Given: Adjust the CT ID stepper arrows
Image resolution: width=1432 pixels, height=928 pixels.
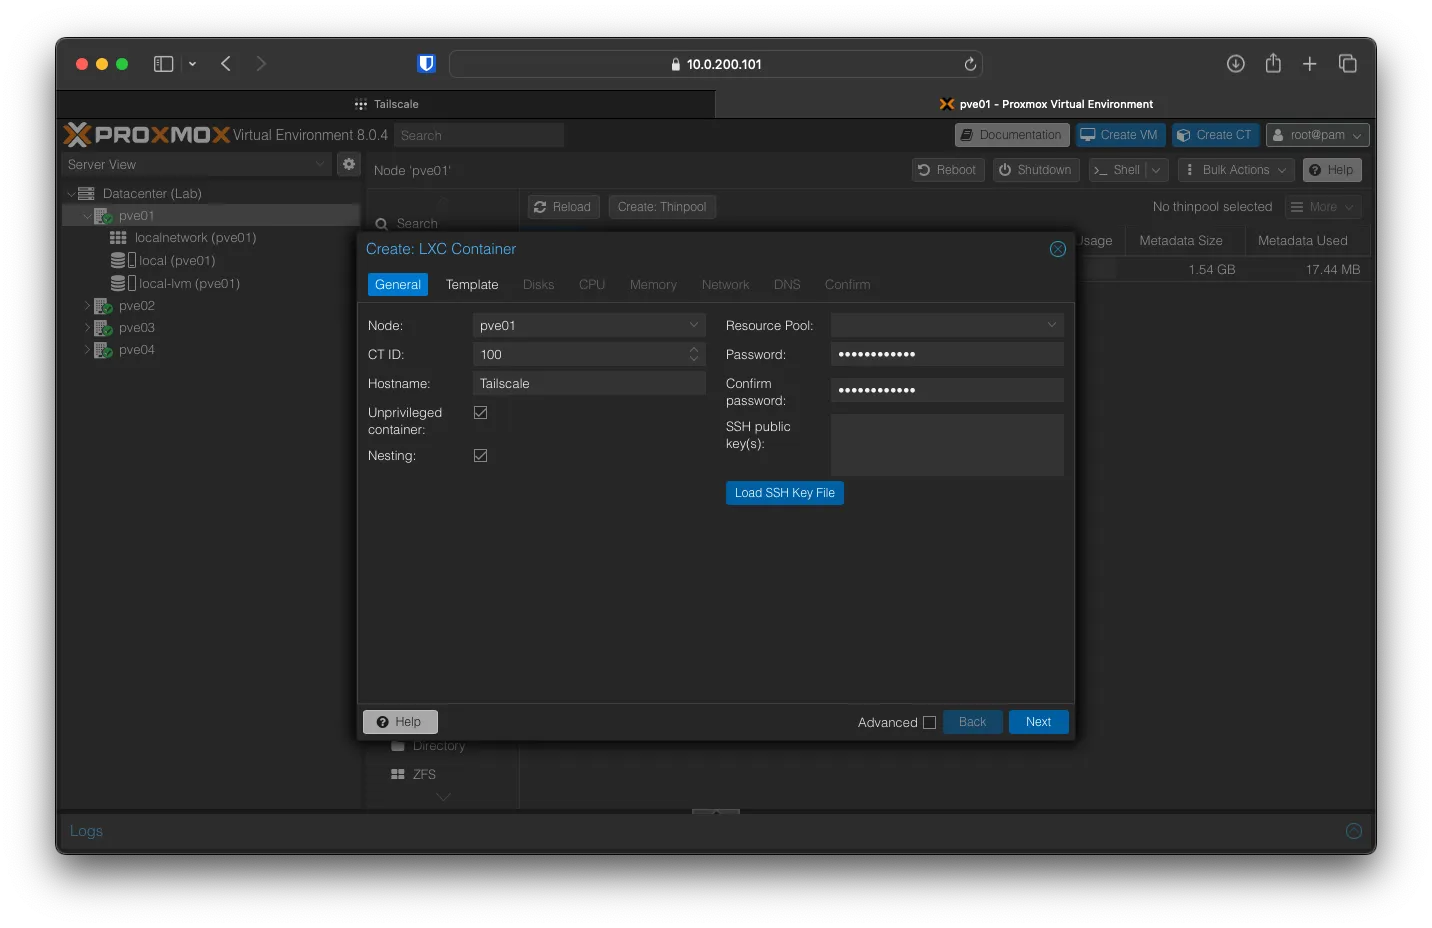Looking at the screenshot, I should point(694,354).
